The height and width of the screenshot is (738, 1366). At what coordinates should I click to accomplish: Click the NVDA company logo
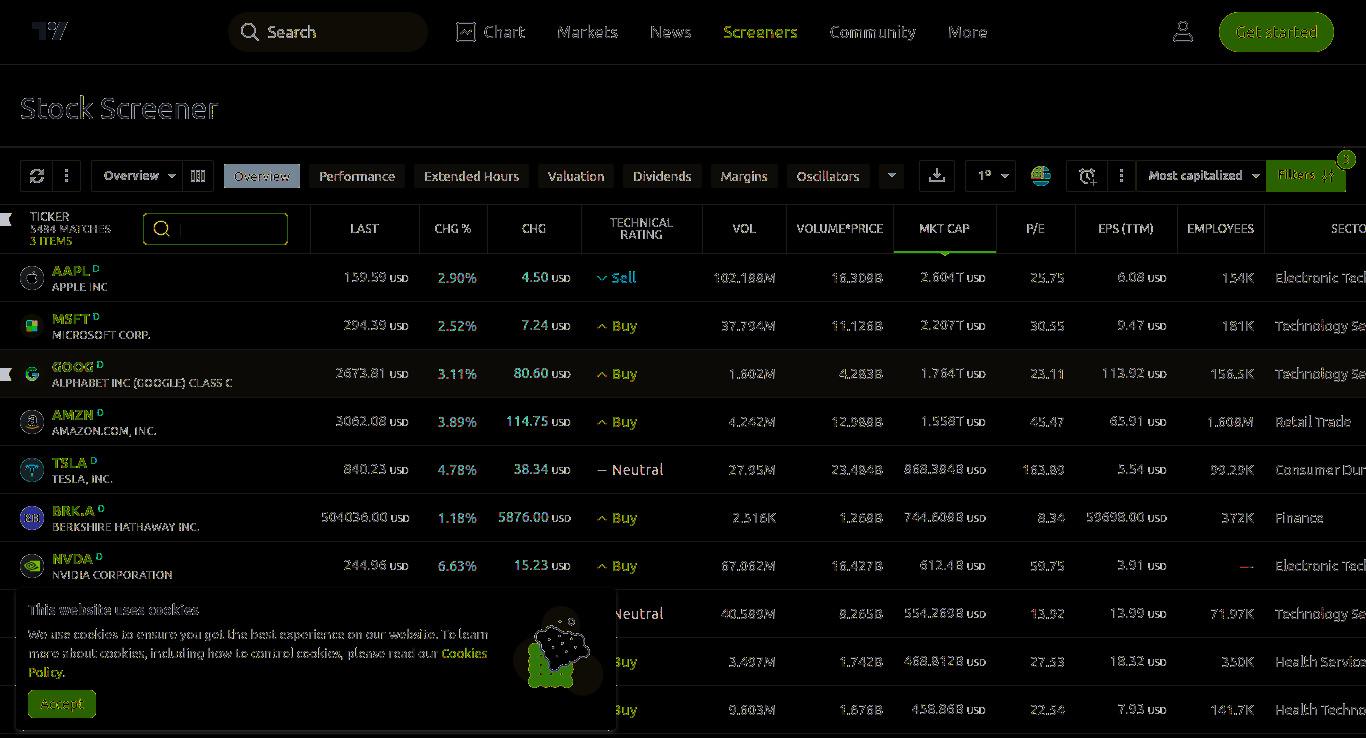(32, 566)
